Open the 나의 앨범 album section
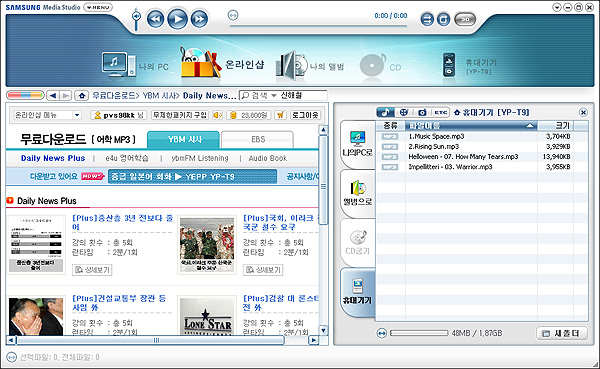 click(x=310, y=66)
